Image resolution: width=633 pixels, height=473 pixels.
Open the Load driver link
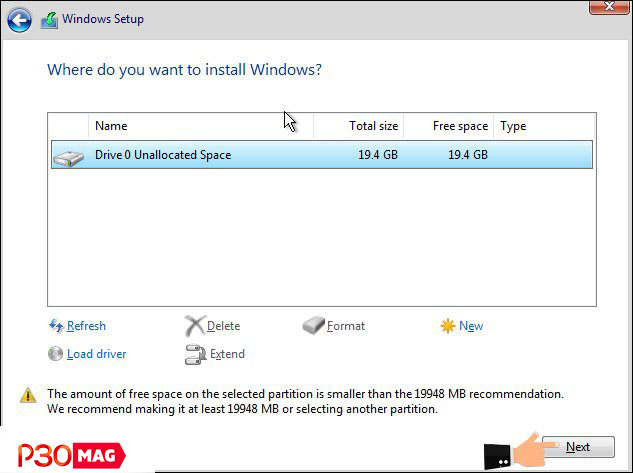[96, 354]
